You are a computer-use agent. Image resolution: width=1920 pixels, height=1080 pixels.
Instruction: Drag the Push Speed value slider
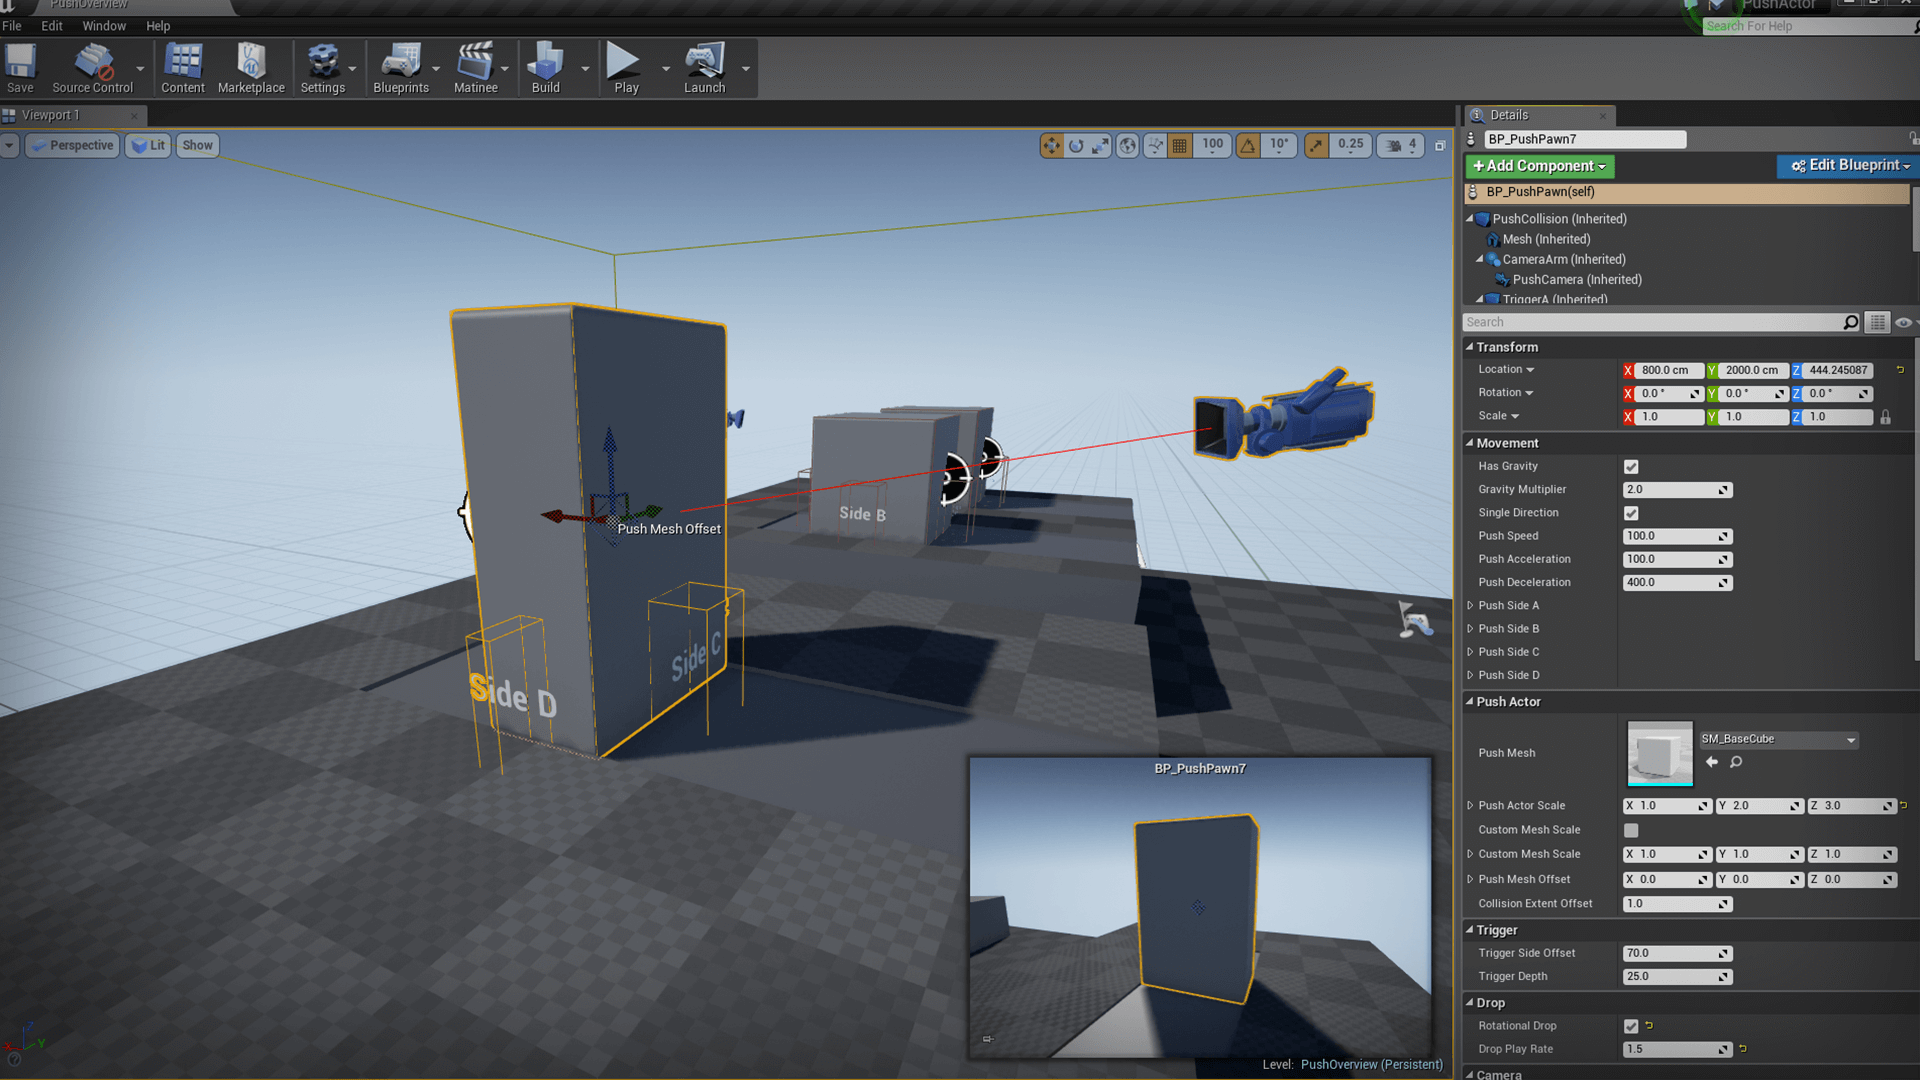coord(1676,535)
